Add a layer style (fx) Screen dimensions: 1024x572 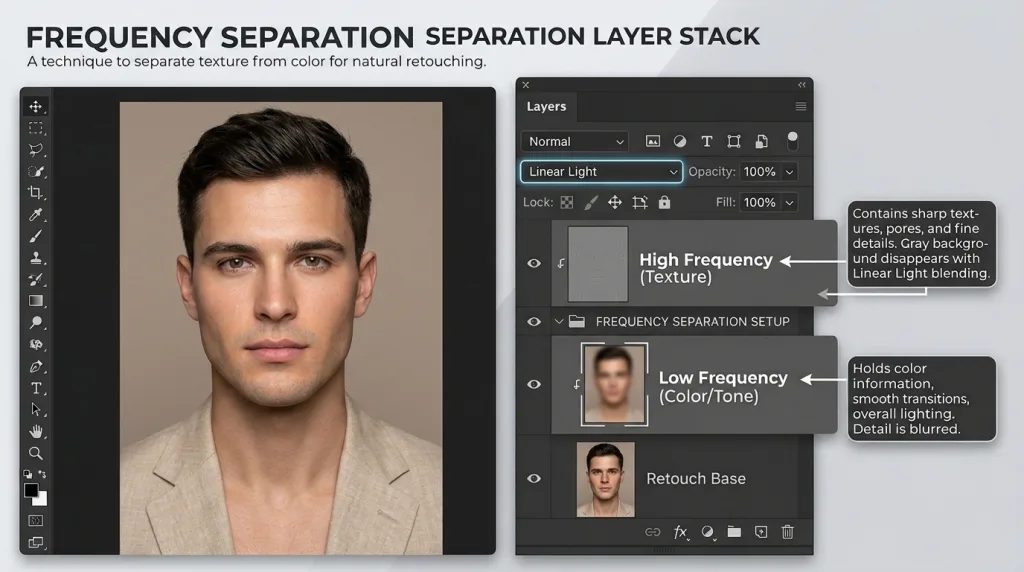click(680, 532)
